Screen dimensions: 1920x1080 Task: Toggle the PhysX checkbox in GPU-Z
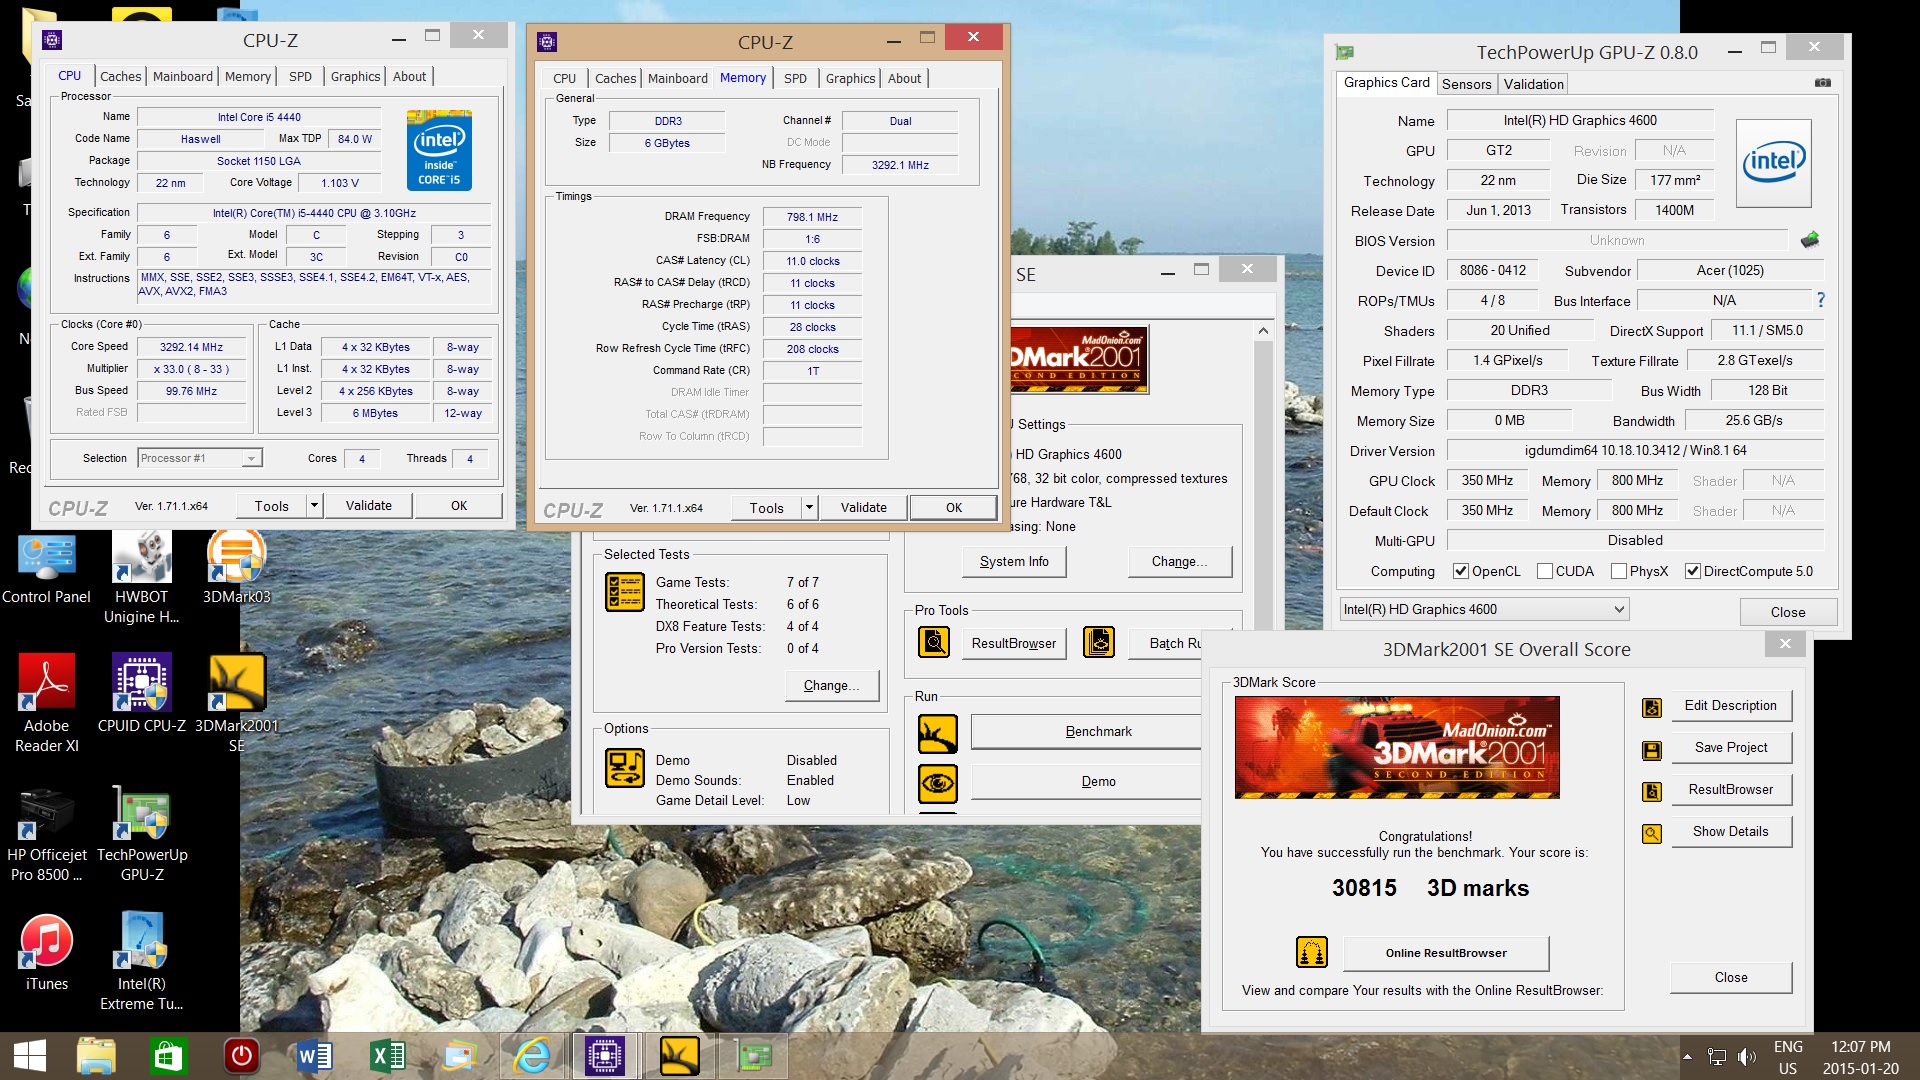[1619, 571]
